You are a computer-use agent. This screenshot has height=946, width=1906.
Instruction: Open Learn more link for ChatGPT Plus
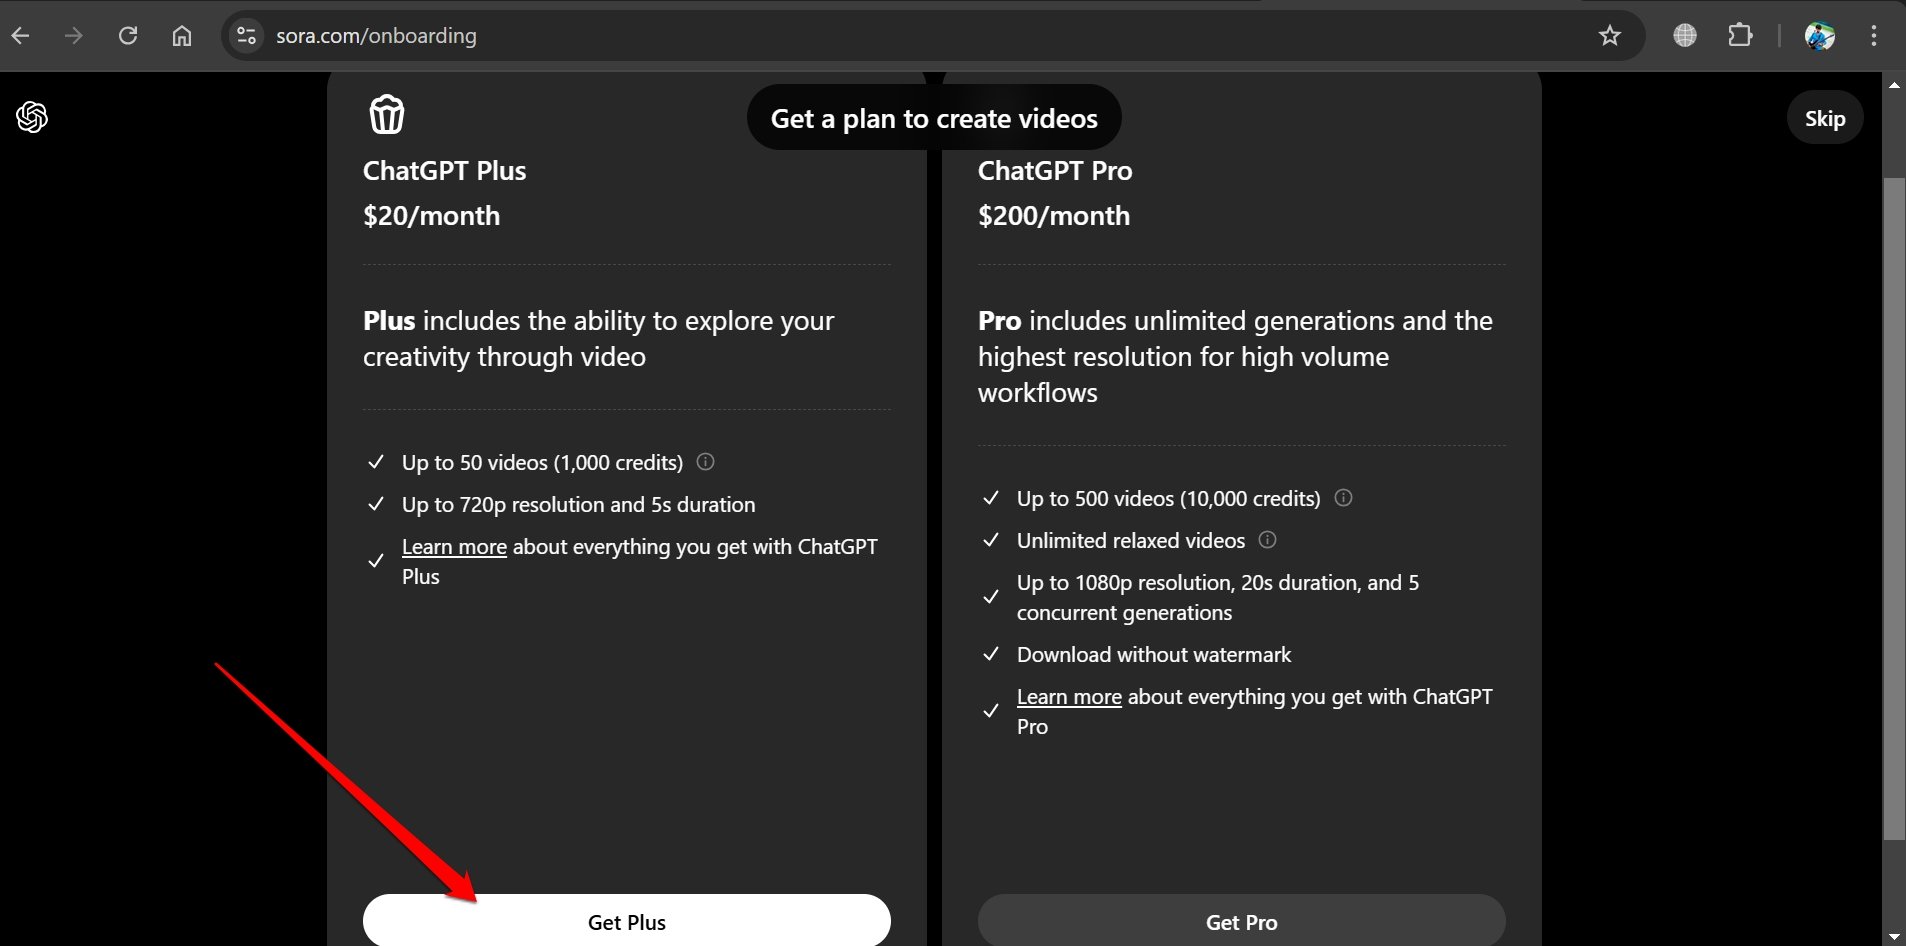[454, 547]
